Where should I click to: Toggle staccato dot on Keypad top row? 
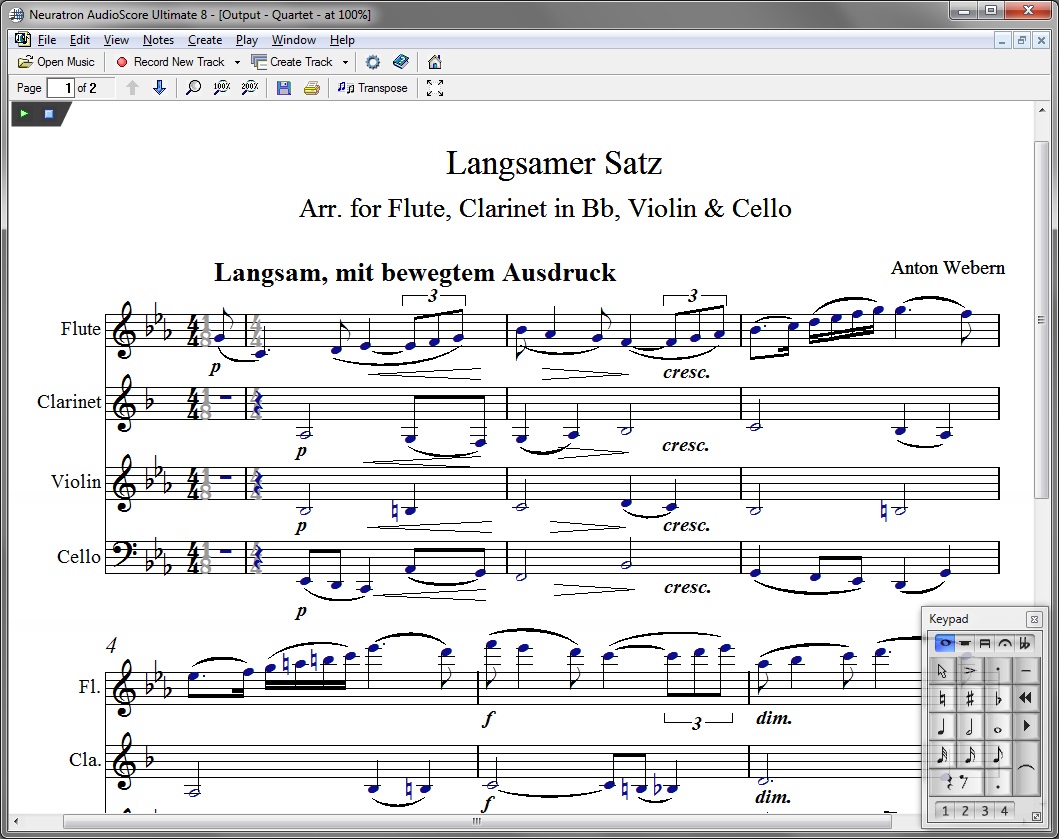click(x=998, y=670)
